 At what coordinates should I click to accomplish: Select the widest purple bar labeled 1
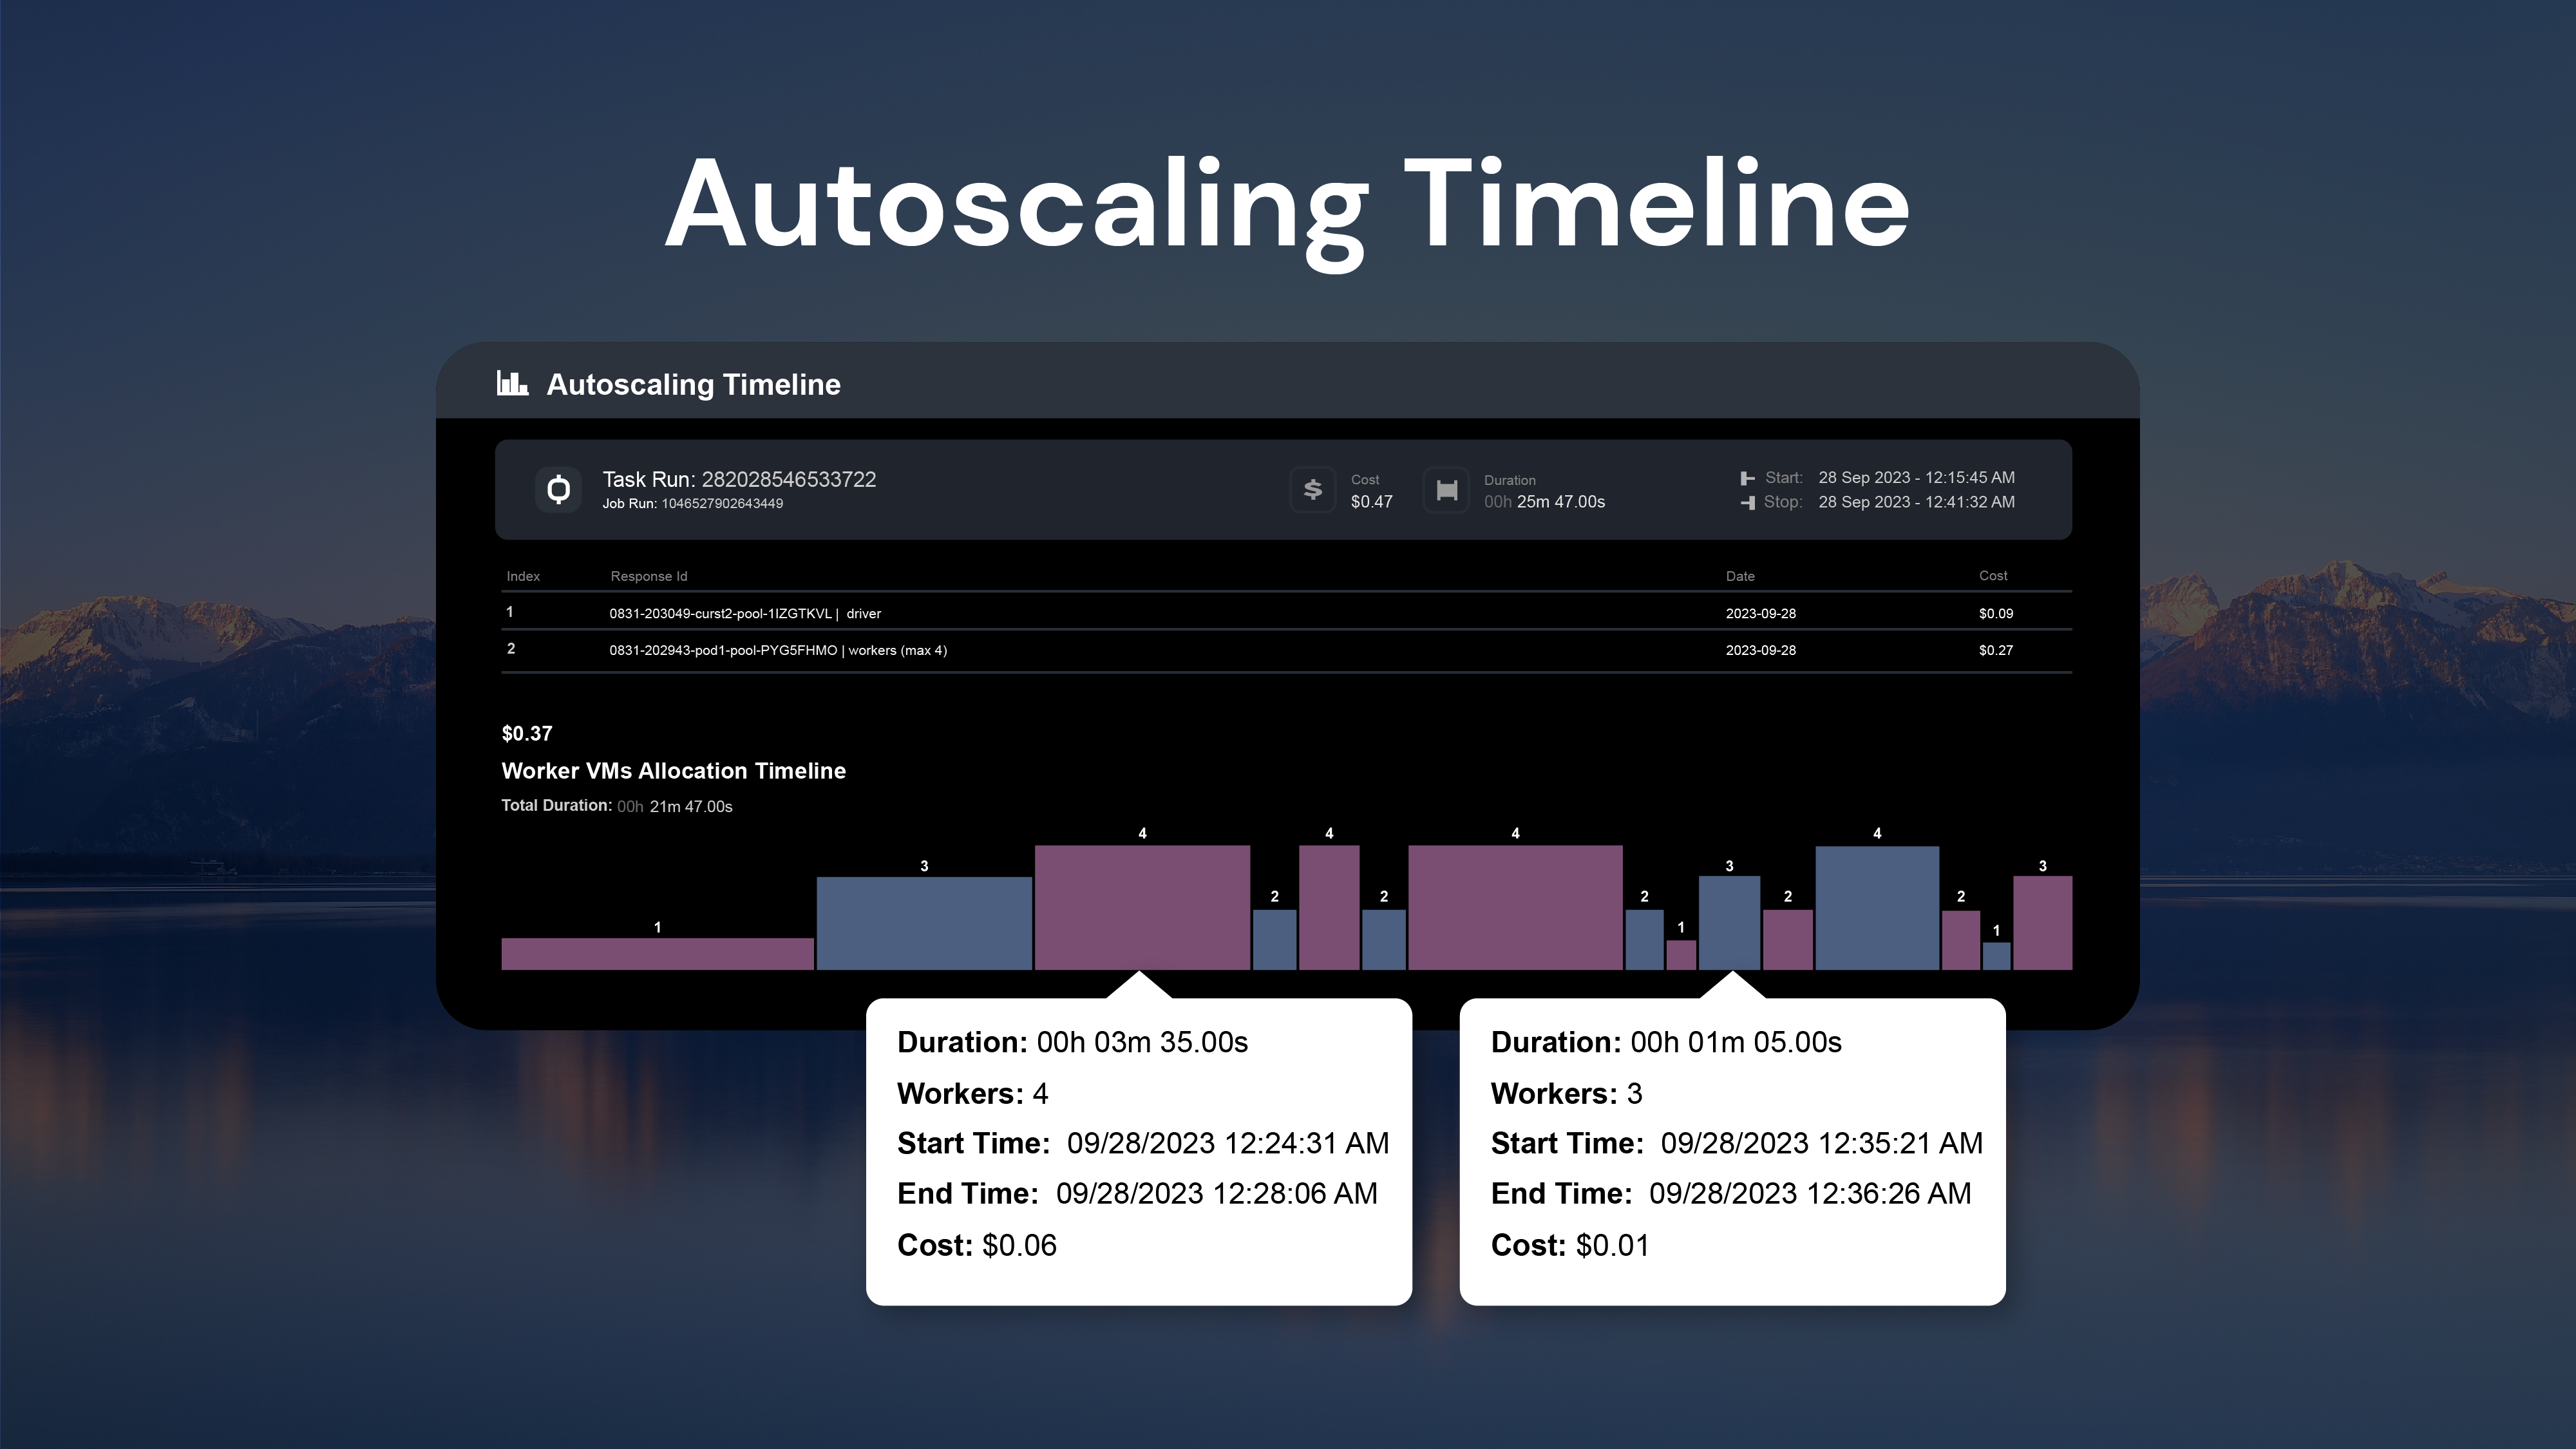point(657,954)
